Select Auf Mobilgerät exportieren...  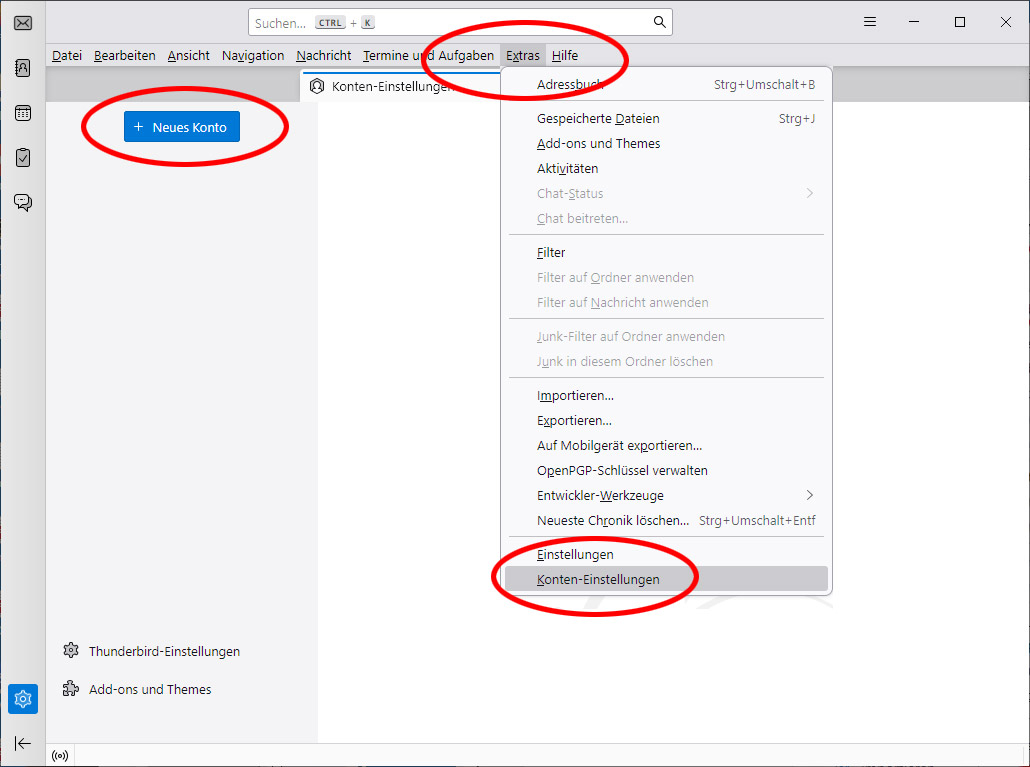point(666,446)
